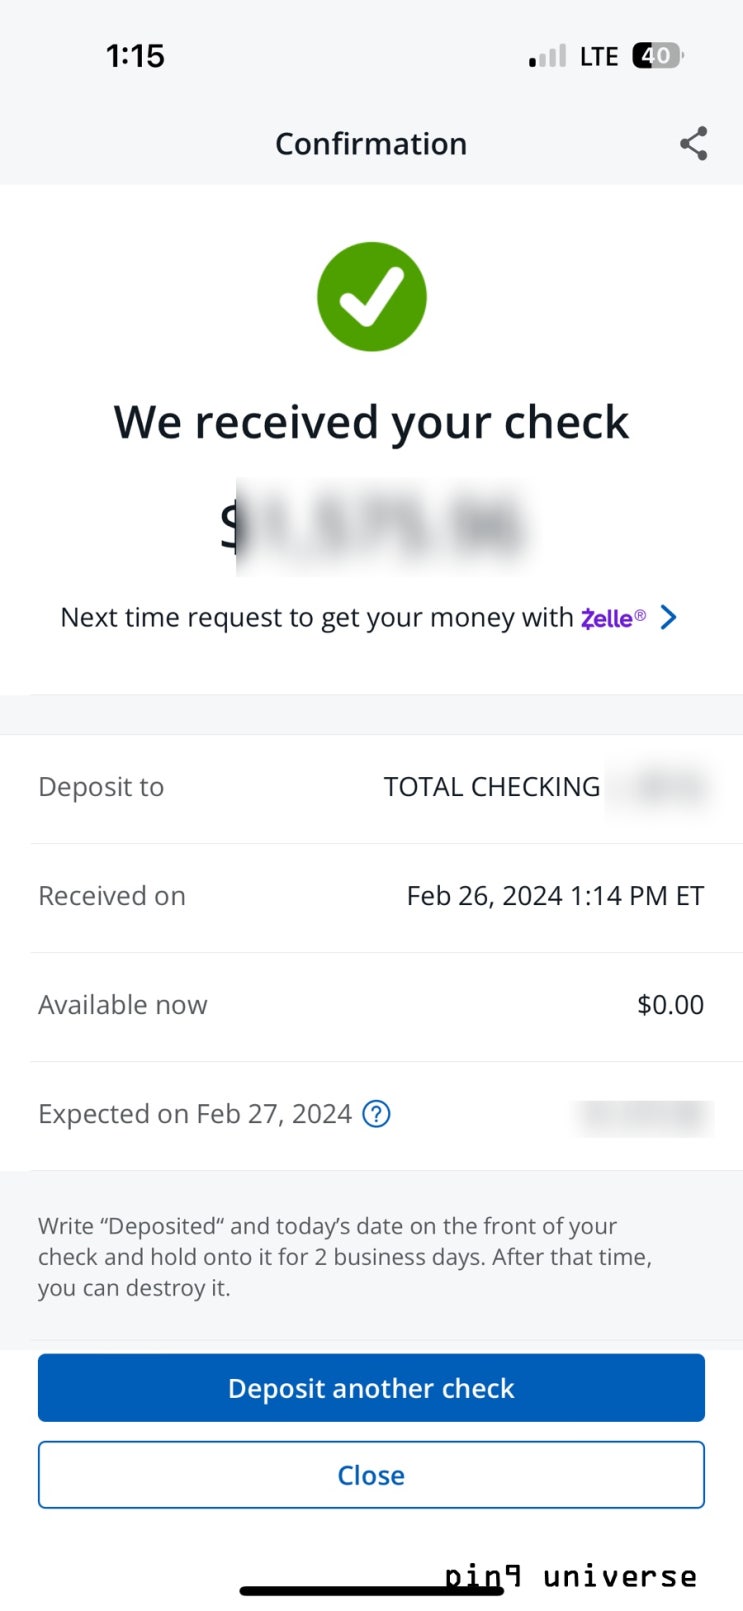This screenshot has width=743, height=1611.
Task: Tap the We received your check heading
Action: pos(371,422)
